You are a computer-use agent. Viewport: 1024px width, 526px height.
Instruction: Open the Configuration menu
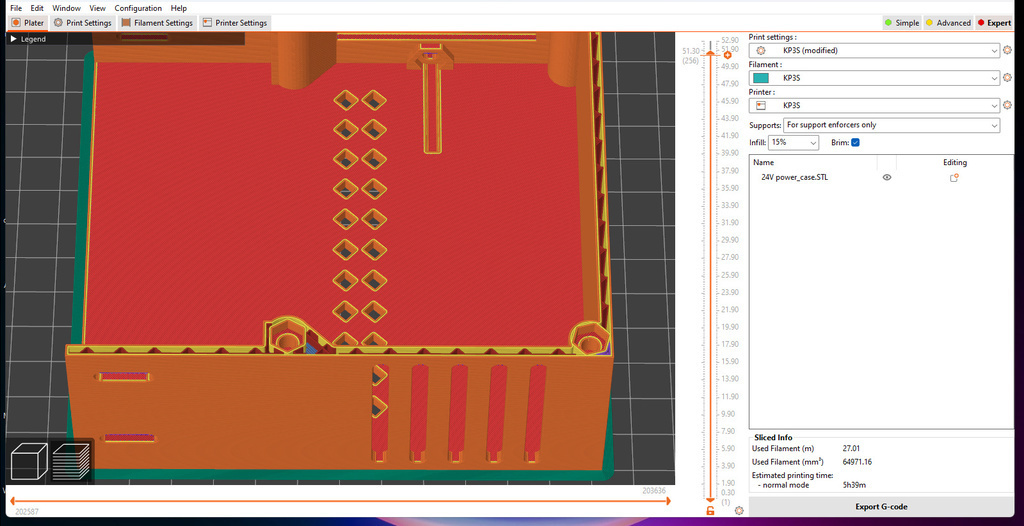coord(138,8)
